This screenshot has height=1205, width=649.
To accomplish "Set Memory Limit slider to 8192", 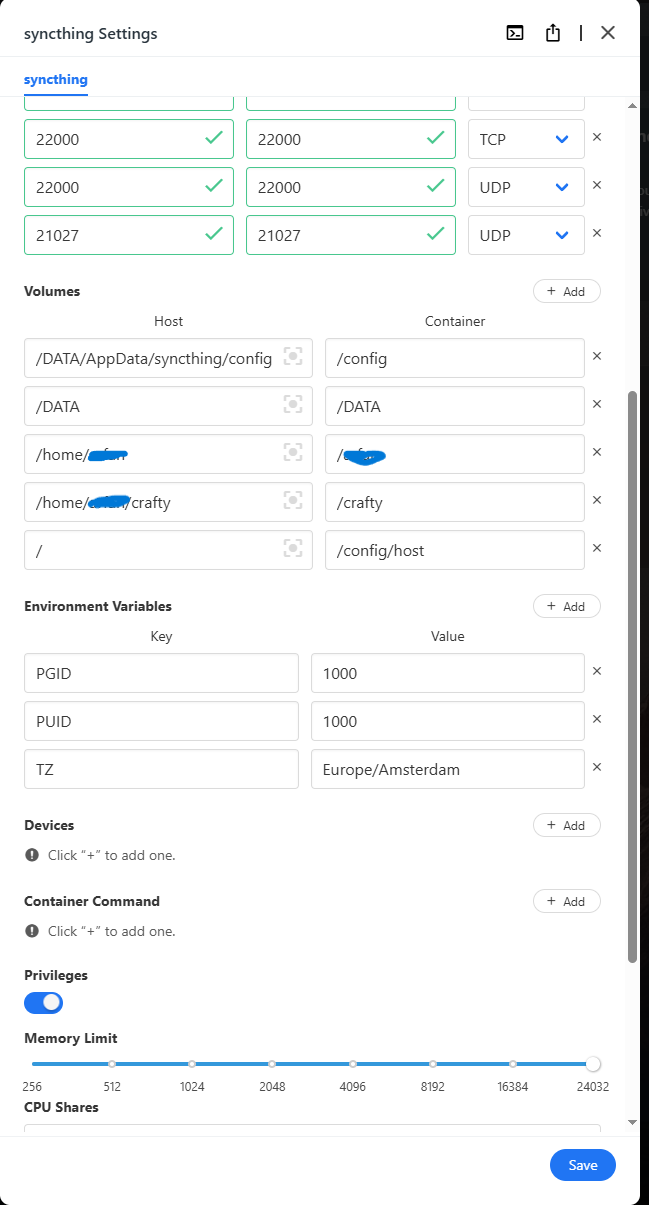I will coord(433,1064).
